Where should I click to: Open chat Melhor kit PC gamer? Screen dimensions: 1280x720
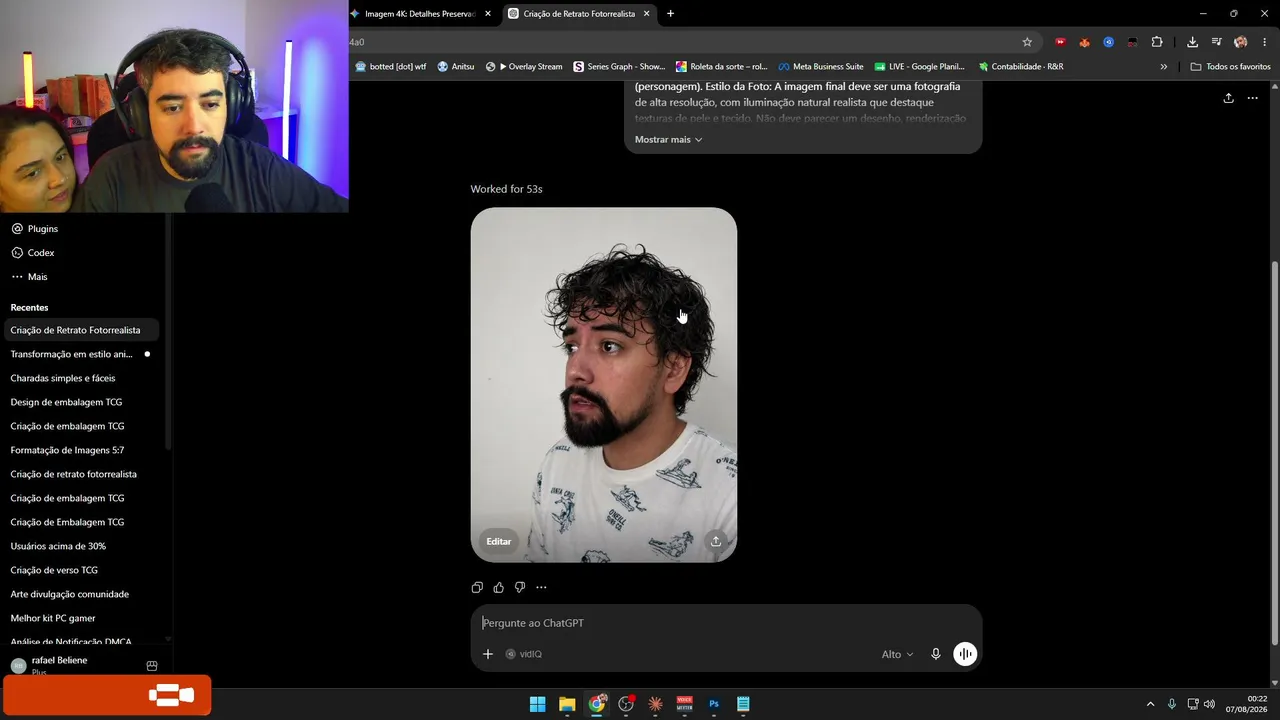81,618
